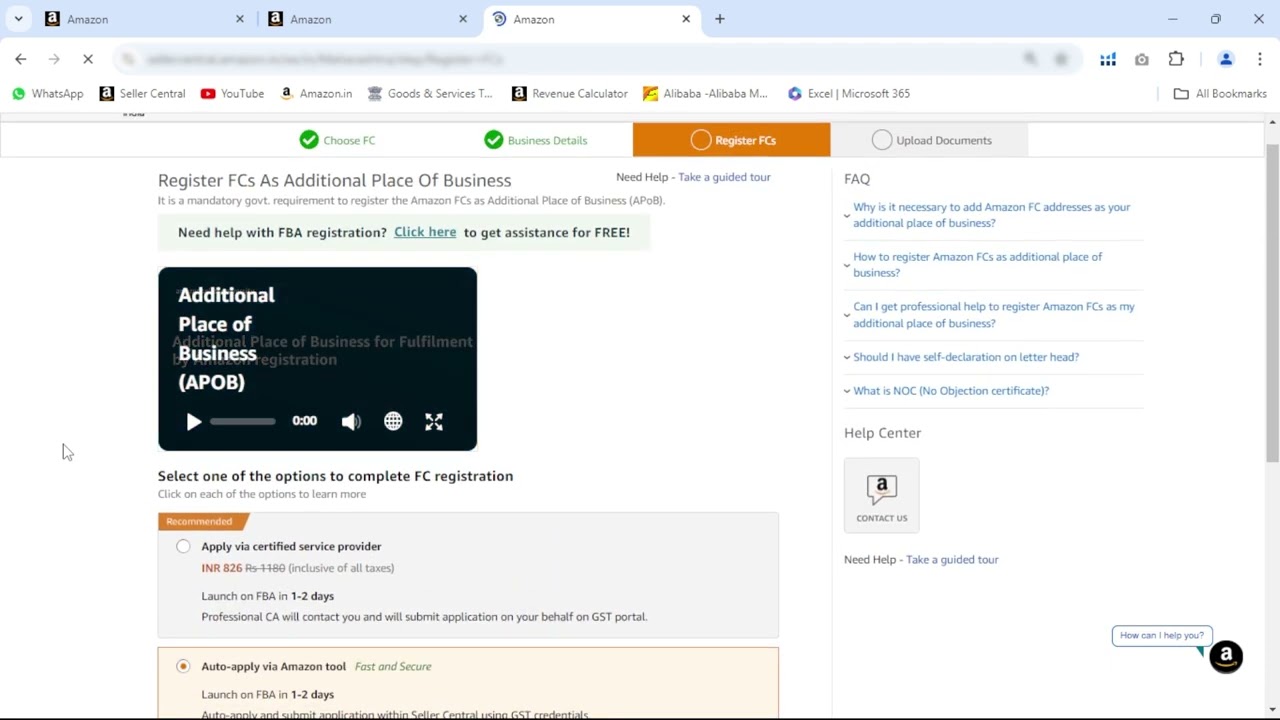
Task: Click the 'INR 826' price text
Action: (222, 568)
